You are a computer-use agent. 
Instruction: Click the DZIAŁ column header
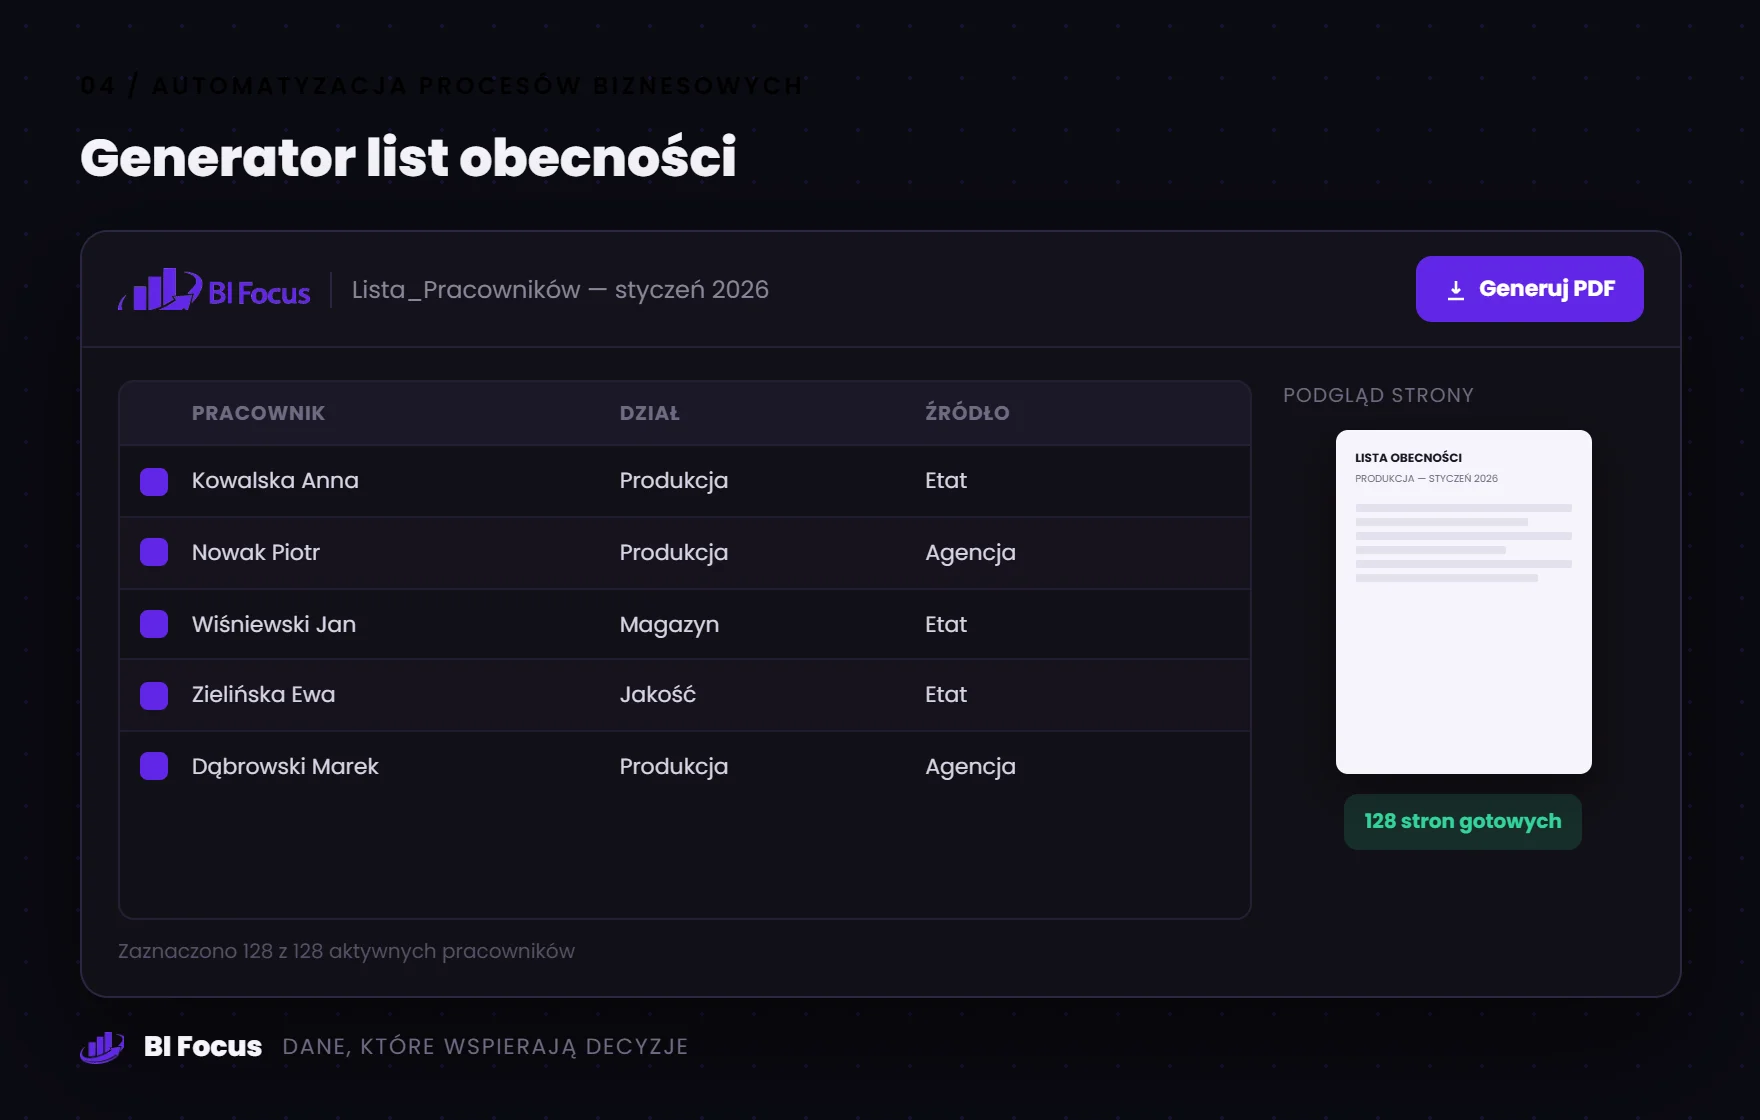[x=649, y=413]
